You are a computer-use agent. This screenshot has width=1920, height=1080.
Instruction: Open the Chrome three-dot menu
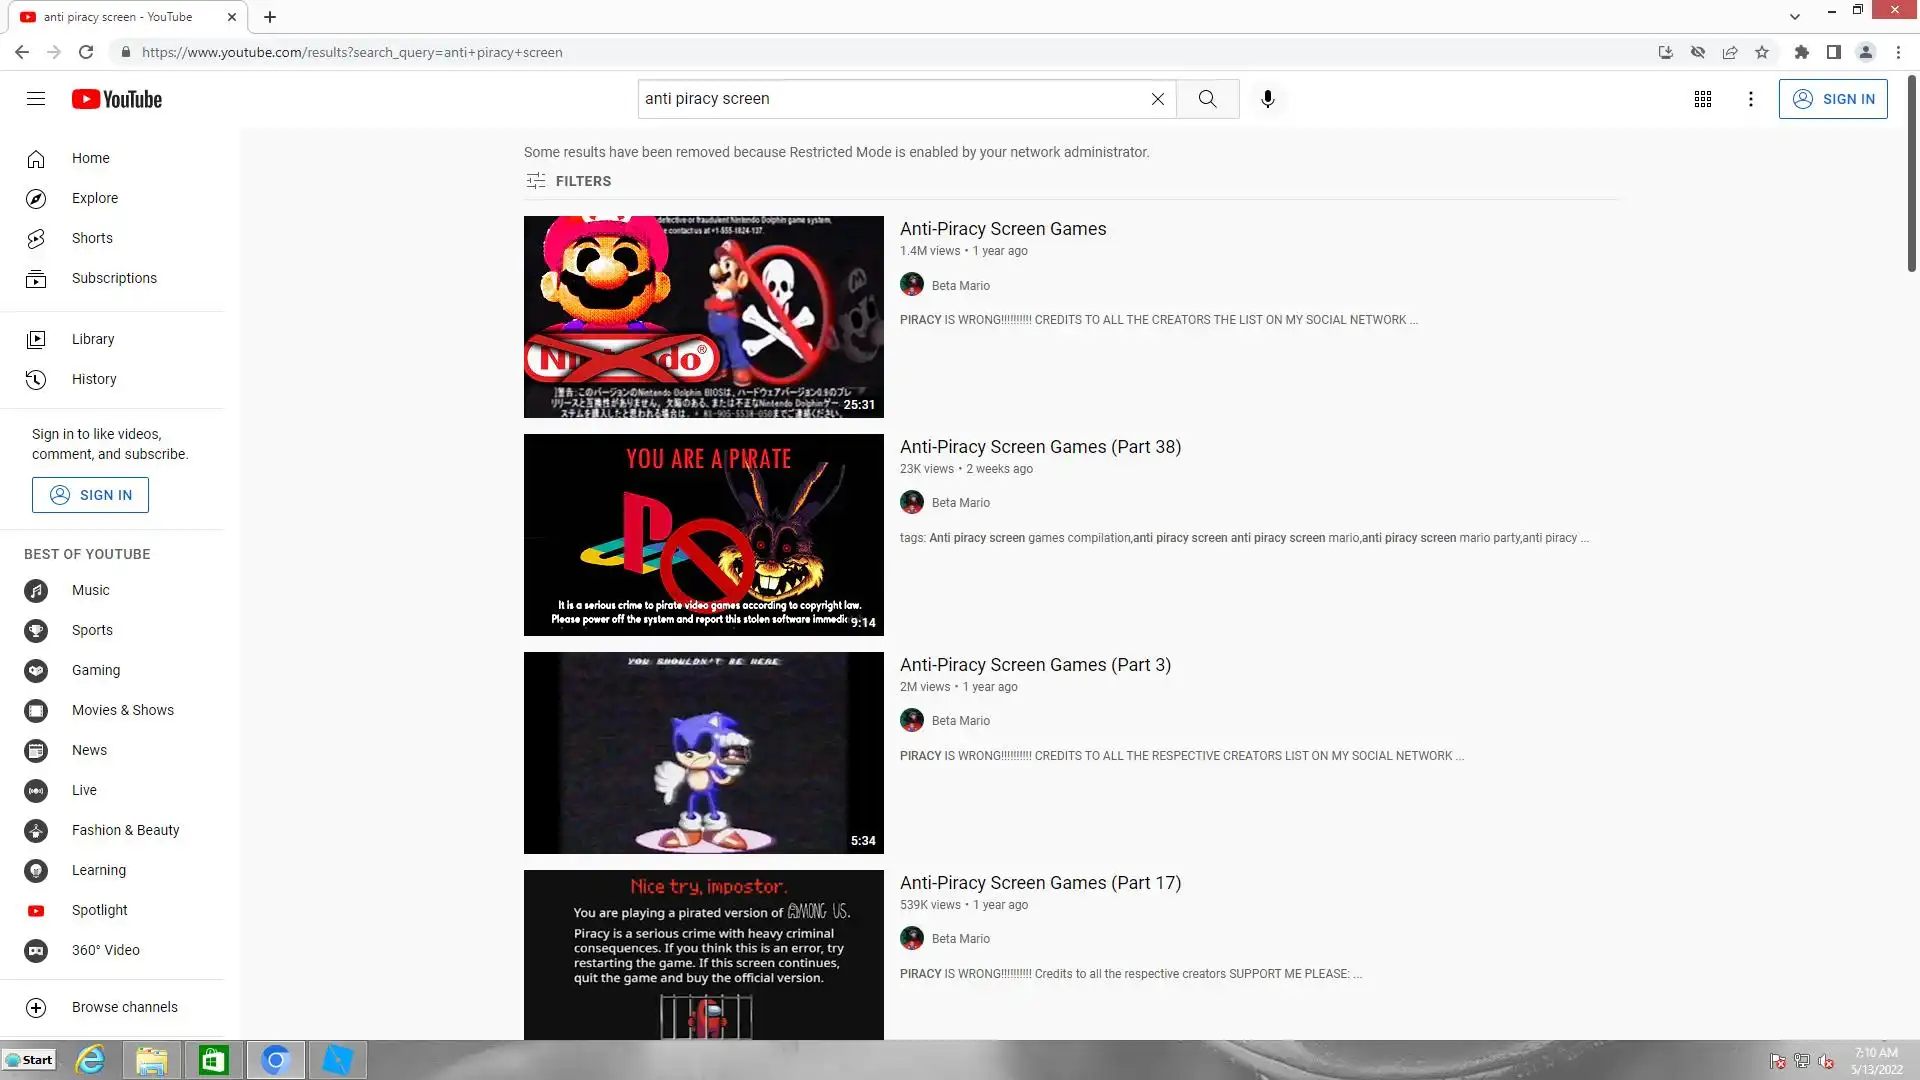pyautogui.click(x=1898, y=52)
